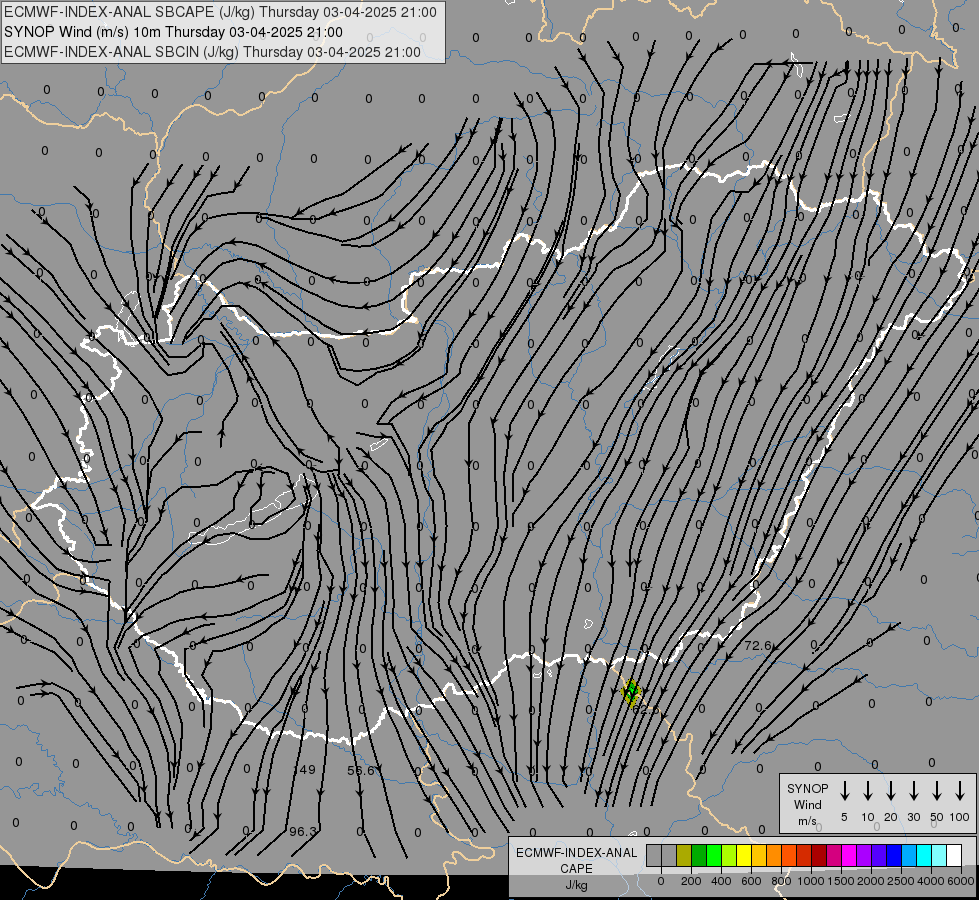Pick the orange swatch before 800 tick
This screenshot has width=979, height=900.
[774, 855]
